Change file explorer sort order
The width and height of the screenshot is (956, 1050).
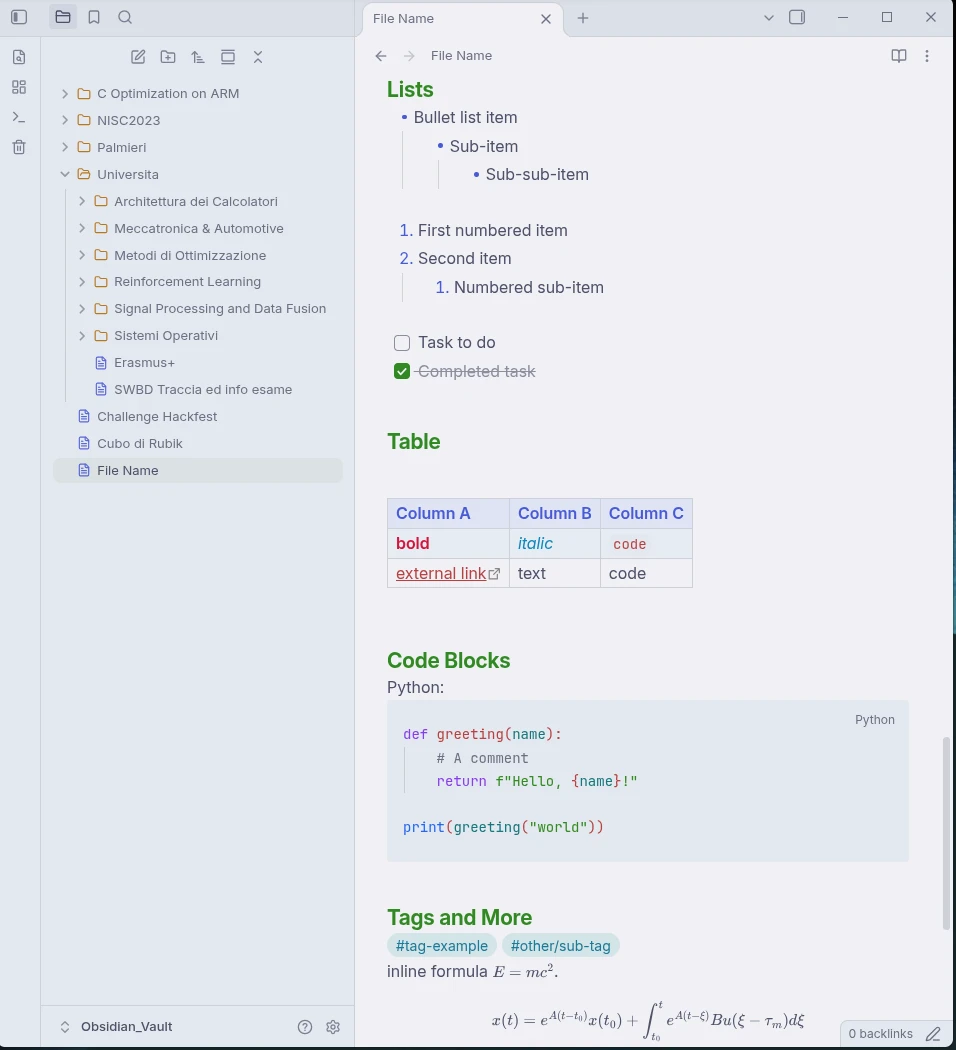click(197, 57)
